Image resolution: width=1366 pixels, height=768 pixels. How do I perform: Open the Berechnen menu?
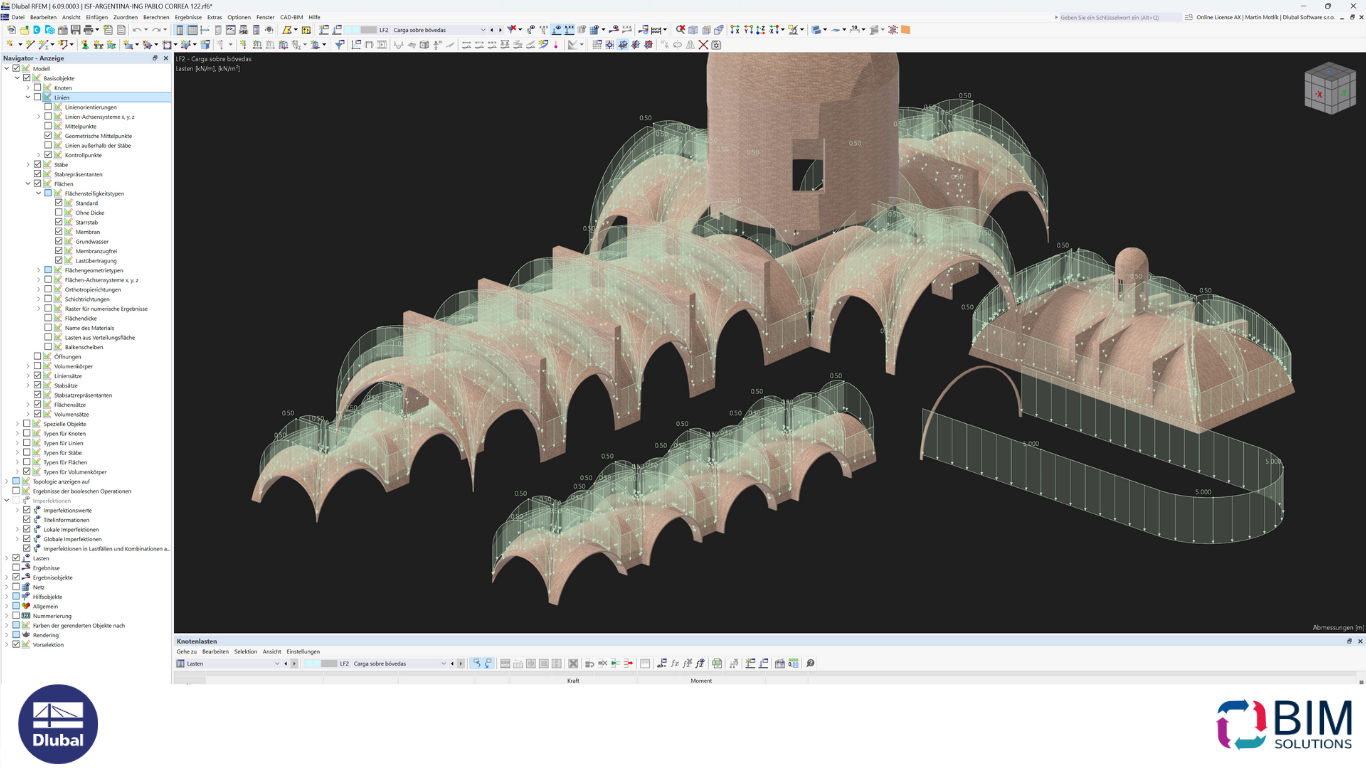point(156,17)
